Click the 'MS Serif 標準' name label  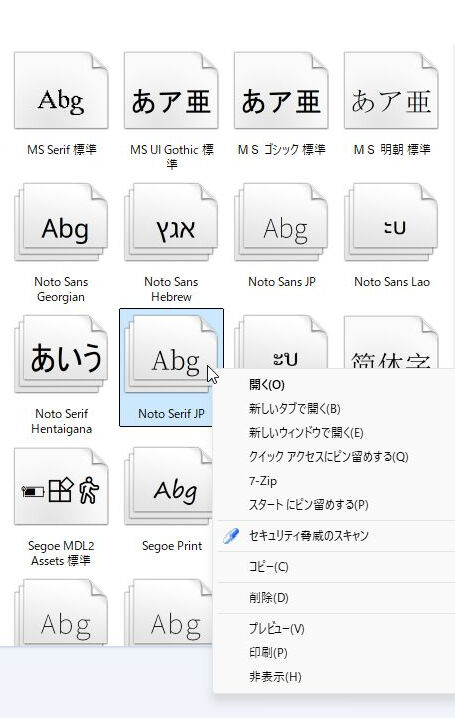[x=61, y=150]
